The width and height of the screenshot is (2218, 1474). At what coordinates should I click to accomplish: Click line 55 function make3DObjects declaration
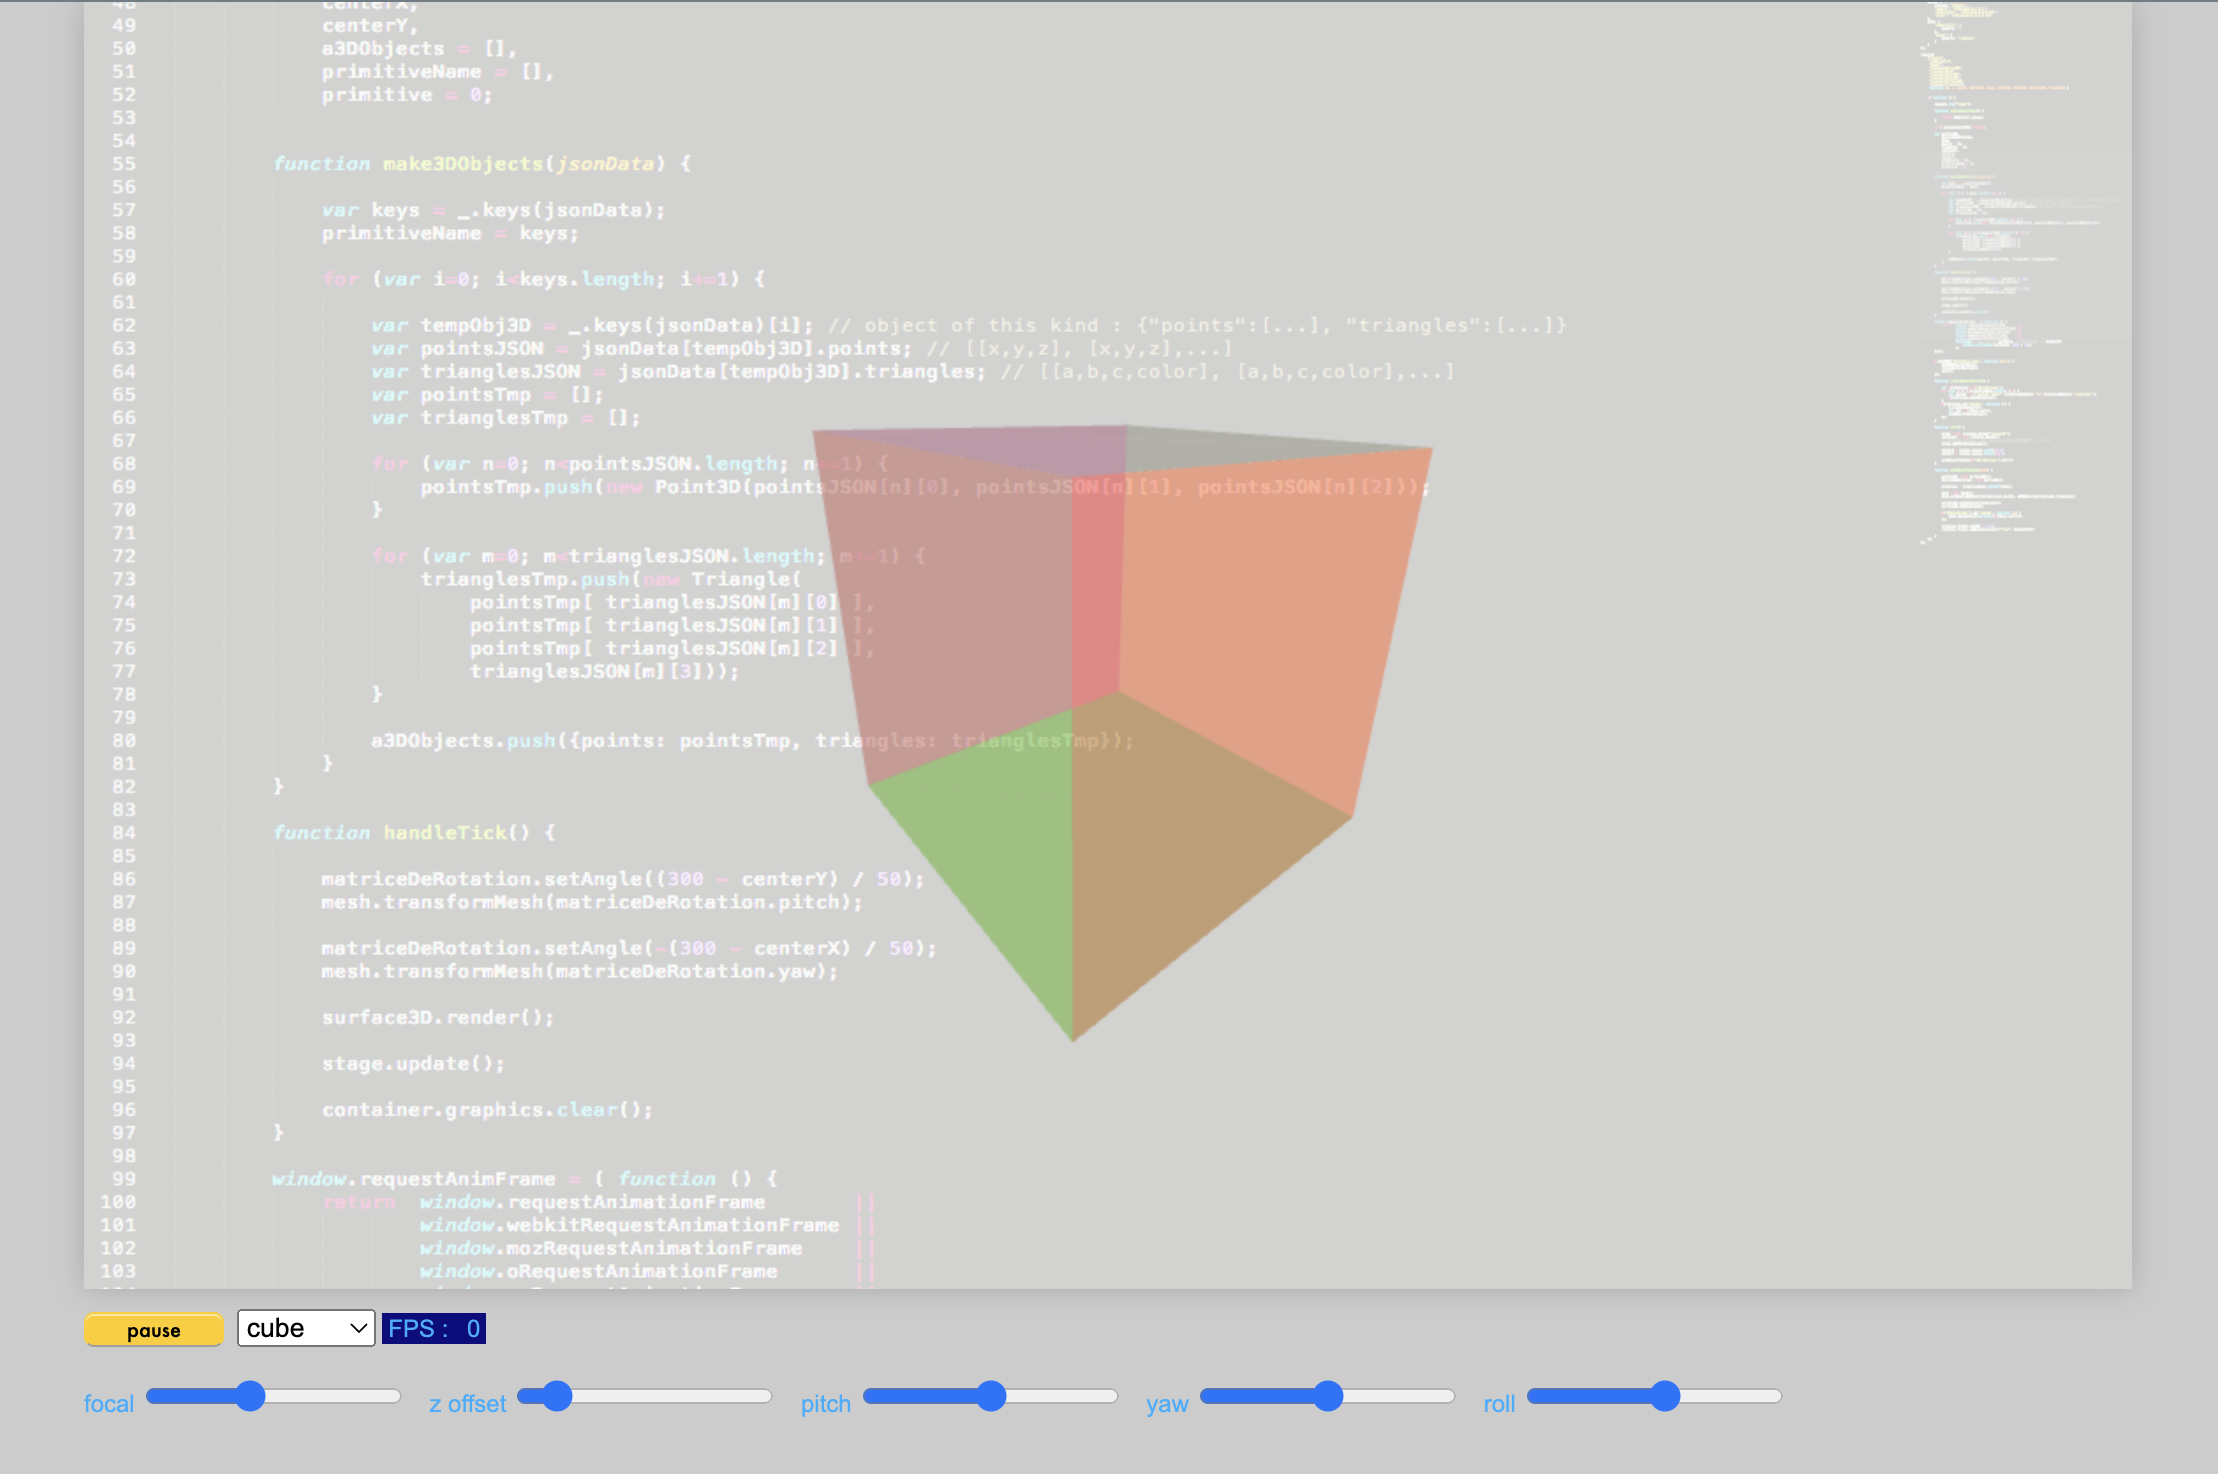pyautogui.click(x=470, y=163)
